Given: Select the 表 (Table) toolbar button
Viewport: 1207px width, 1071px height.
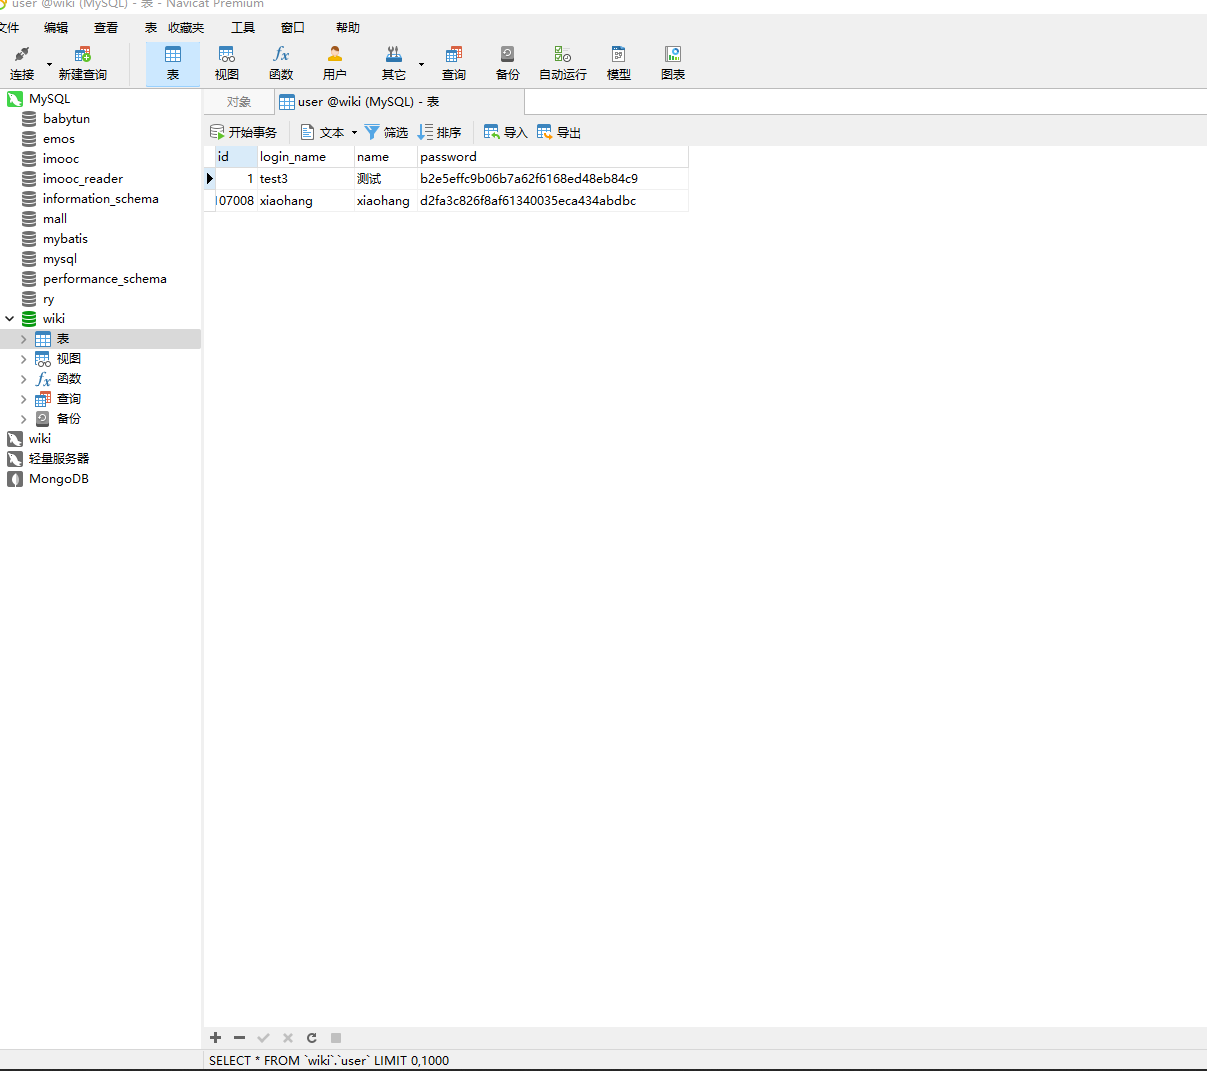Looking at the screenshot, I should click(173, 63).
